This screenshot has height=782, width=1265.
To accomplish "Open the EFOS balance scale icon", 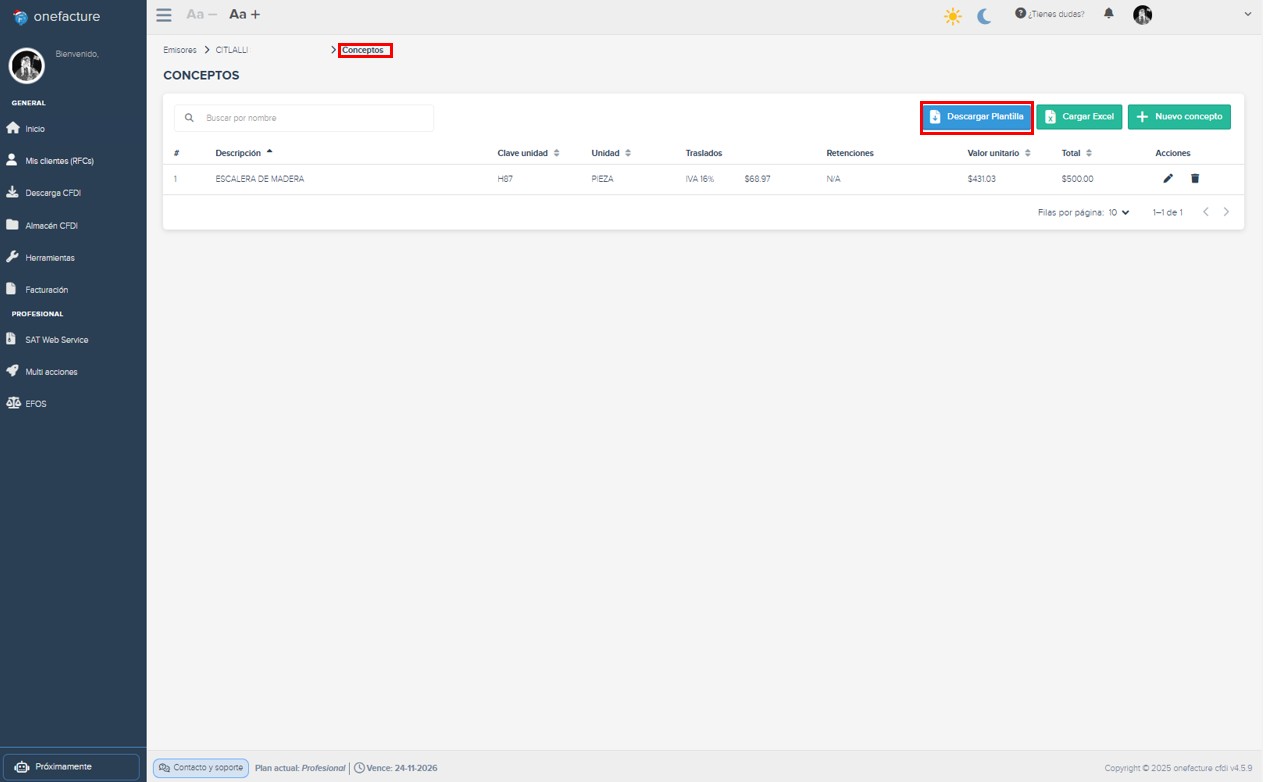I will (x=12, y=403).
